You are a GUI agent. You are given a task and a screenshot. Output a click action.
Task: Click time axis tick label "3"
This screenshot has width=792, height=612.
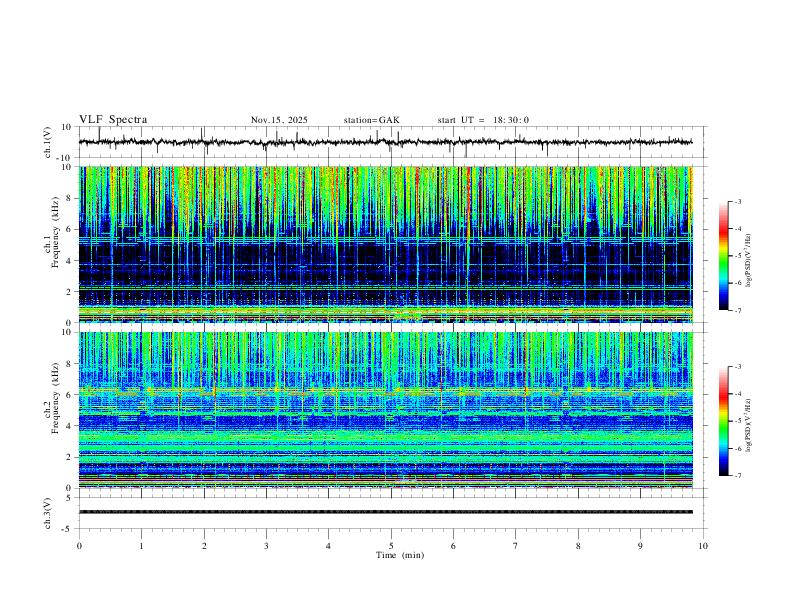point(266,546)
